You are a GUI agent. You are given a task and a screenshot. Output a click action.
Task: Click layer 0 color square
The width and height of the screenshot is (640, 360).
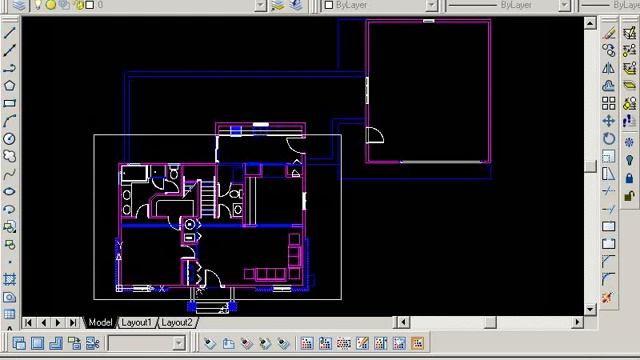[x=89, y=5]
